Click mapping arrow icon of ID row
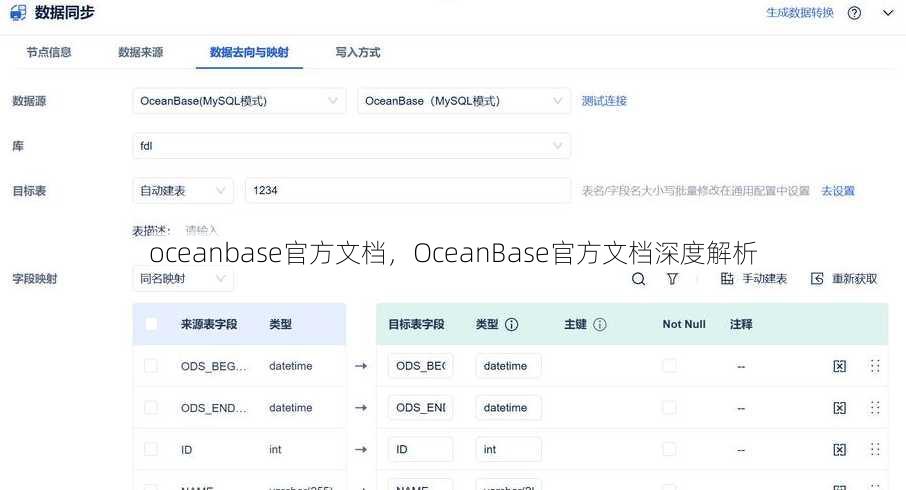The height and width of the screenshot is (490, 906). [x=361, y=449]
